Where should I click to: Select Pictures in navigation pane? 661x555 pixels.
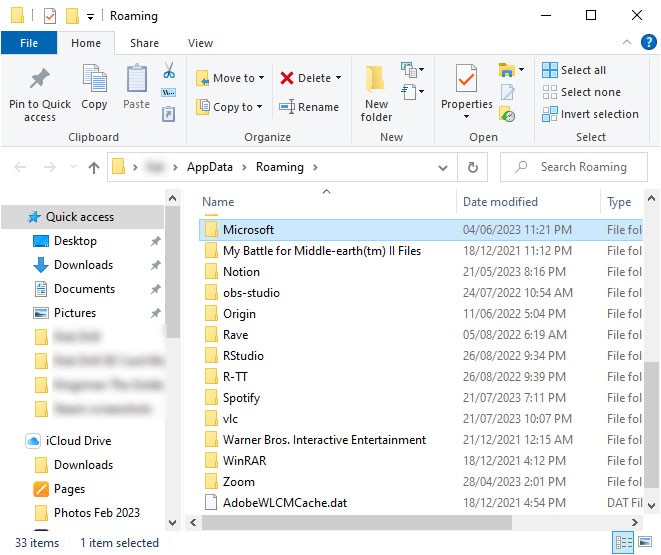point(75,313)
